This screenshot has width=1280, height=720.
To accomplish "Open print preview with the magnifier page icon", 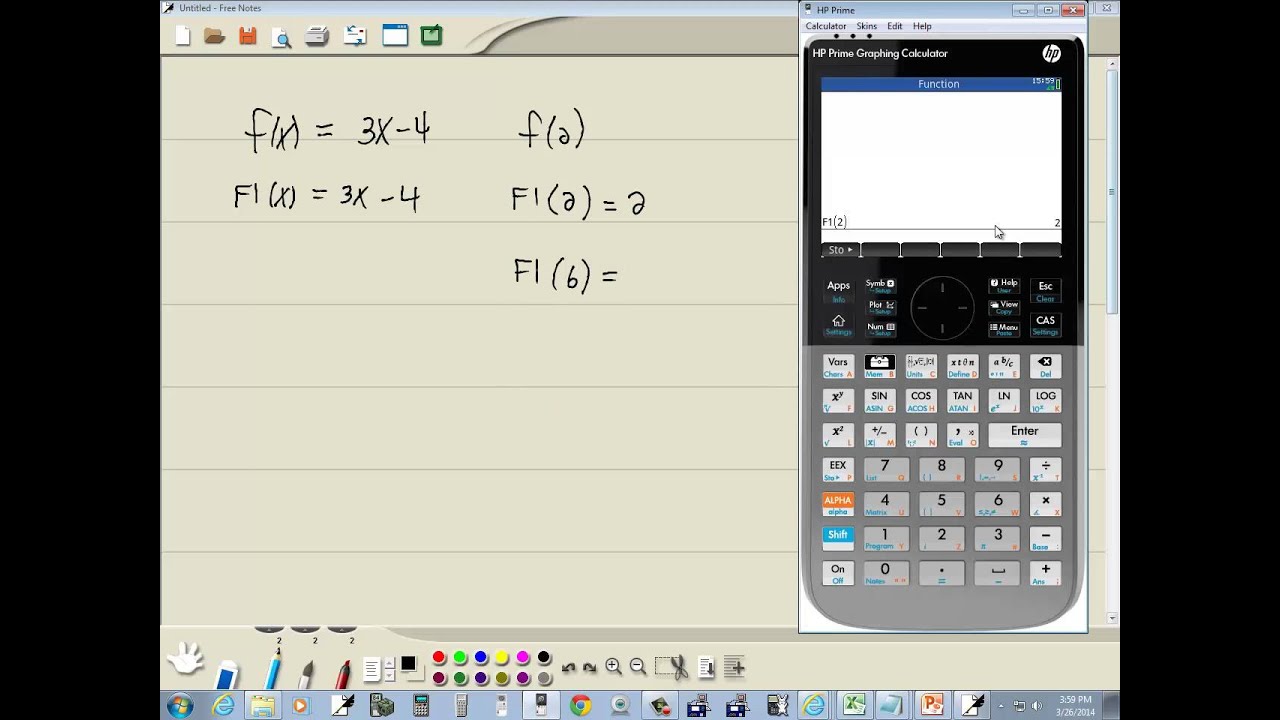I will coord(282,37).
